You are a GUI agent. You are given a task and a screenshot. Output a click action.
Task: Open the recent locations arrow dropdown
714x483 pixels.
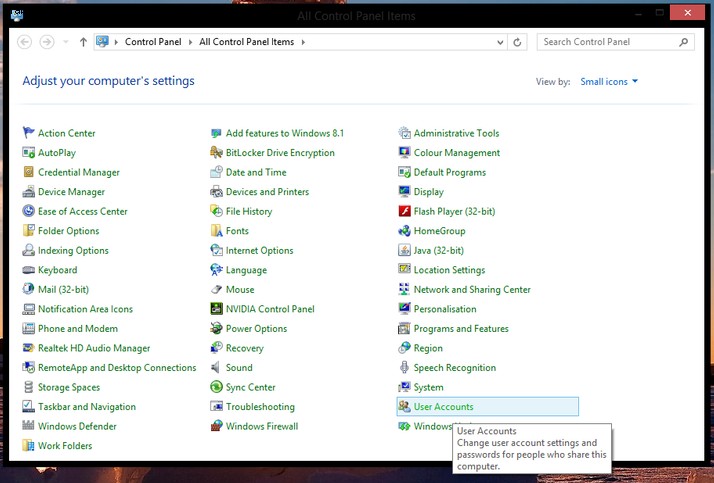pyautogui.click(x=66, y=42)
